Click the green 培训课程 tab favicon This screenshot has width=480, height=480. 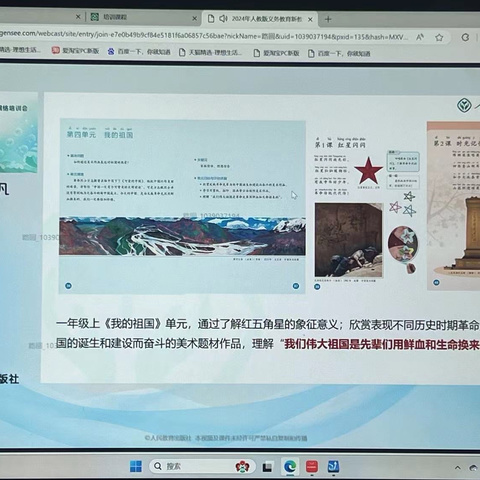point(95,17)
